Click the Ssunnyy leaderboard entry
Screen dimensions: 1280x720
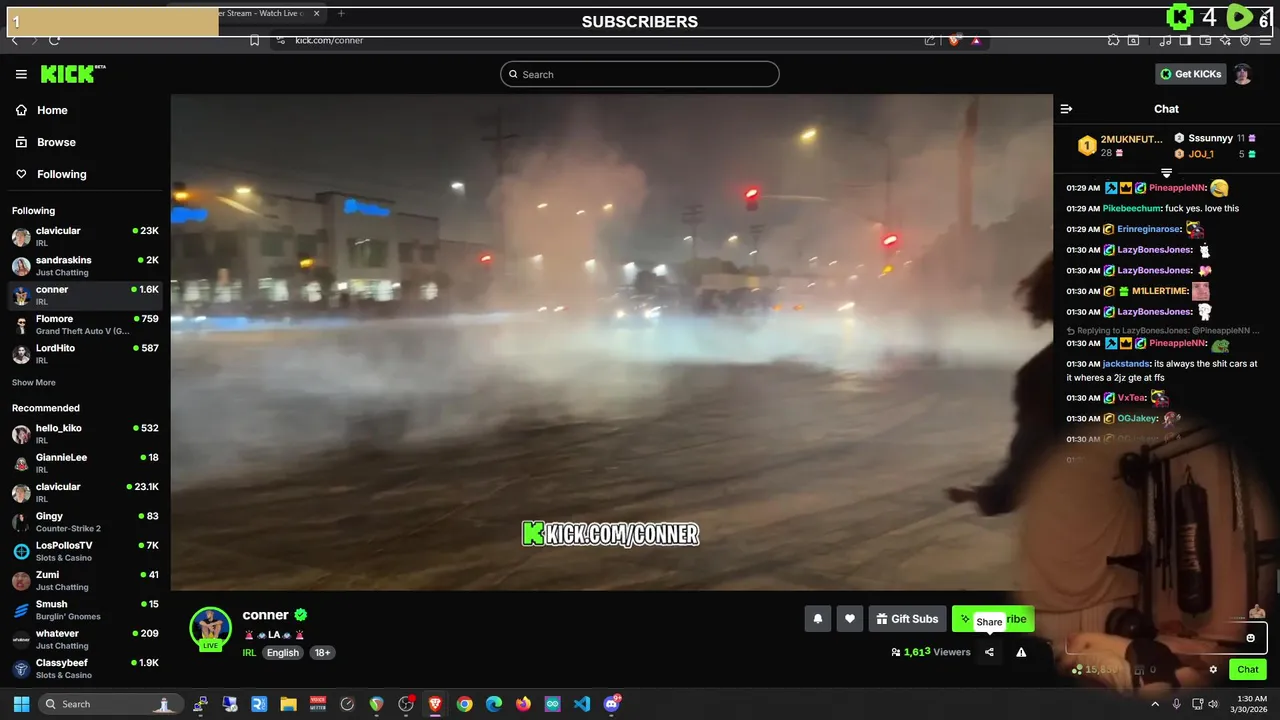pyautogui.click(x=1216, y=138)
